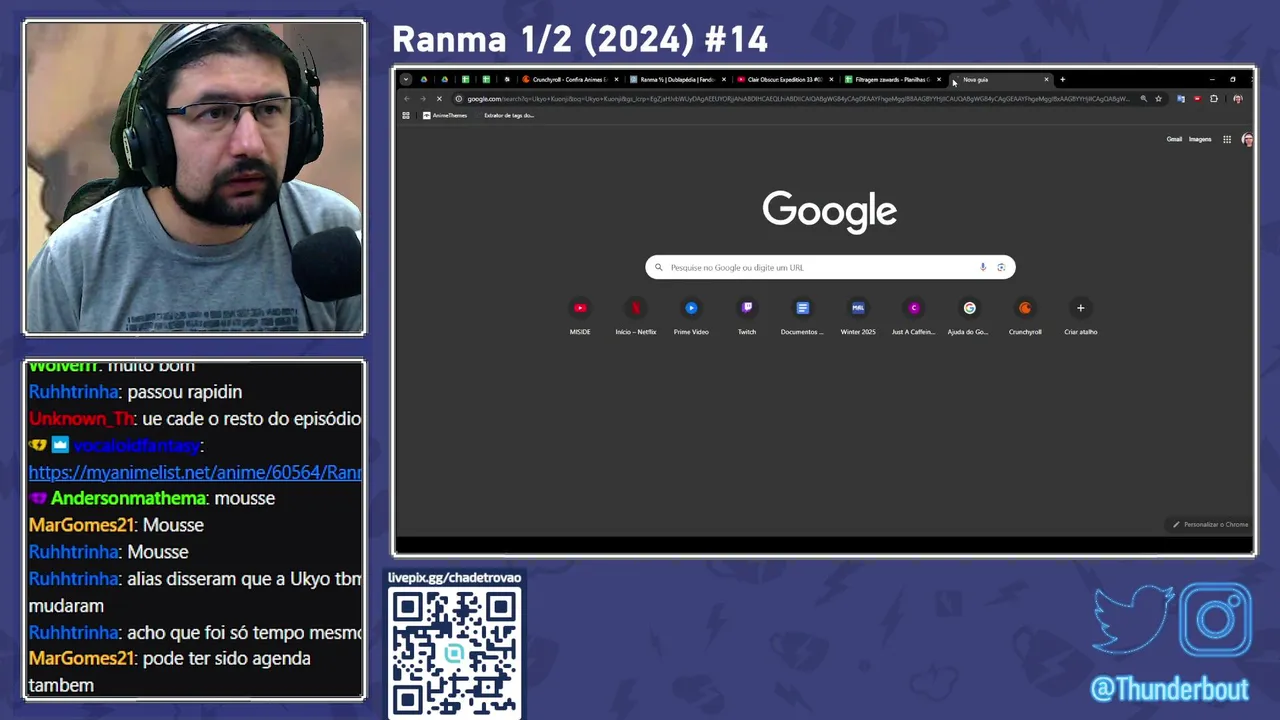Image resolution: width=1280 pixels, height=720 pixels.
Task: Close the Nova guia tab
Action: click(x=1046, y=79)
